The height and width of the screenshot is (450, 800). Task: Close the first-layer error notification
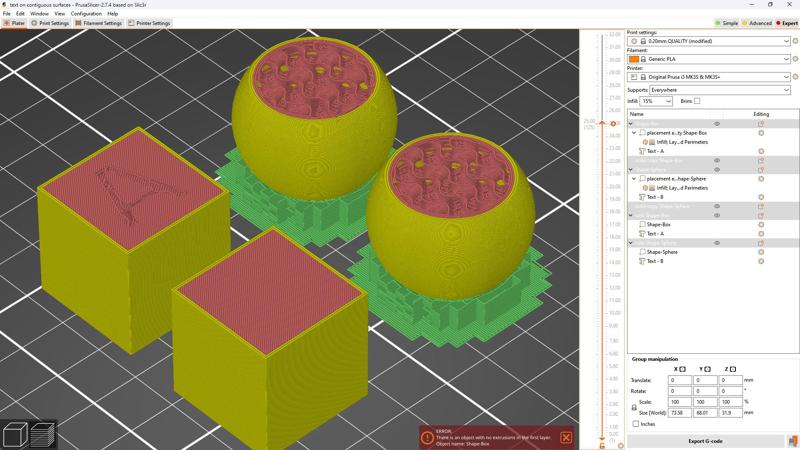[566, 437]
